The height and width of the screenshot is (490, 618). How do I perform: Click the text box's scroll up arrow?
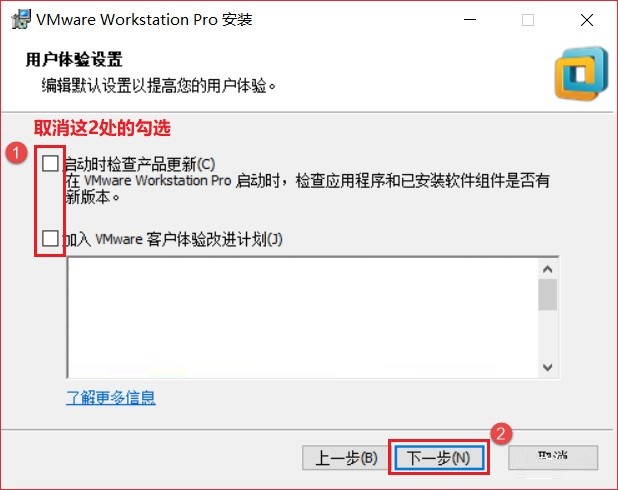[547, 269]
